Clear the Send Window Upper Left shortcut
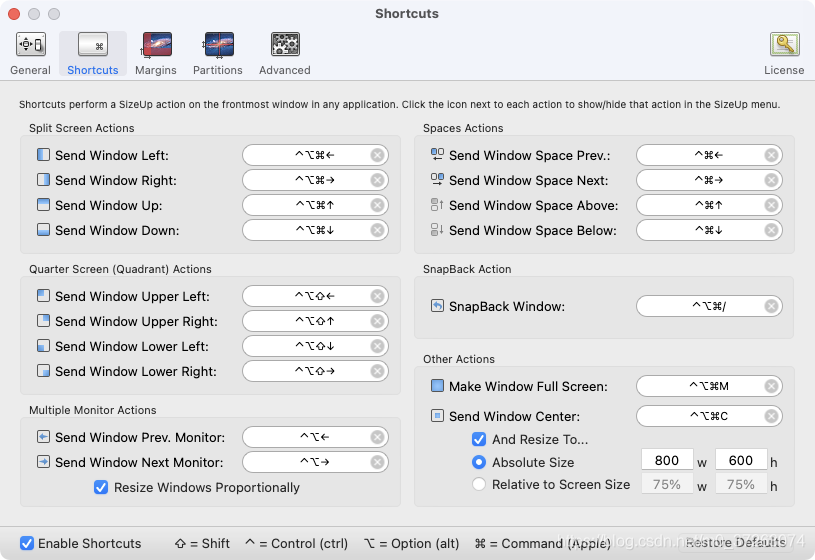Viewport: 815px width, 560px height. tap(377, 296)
